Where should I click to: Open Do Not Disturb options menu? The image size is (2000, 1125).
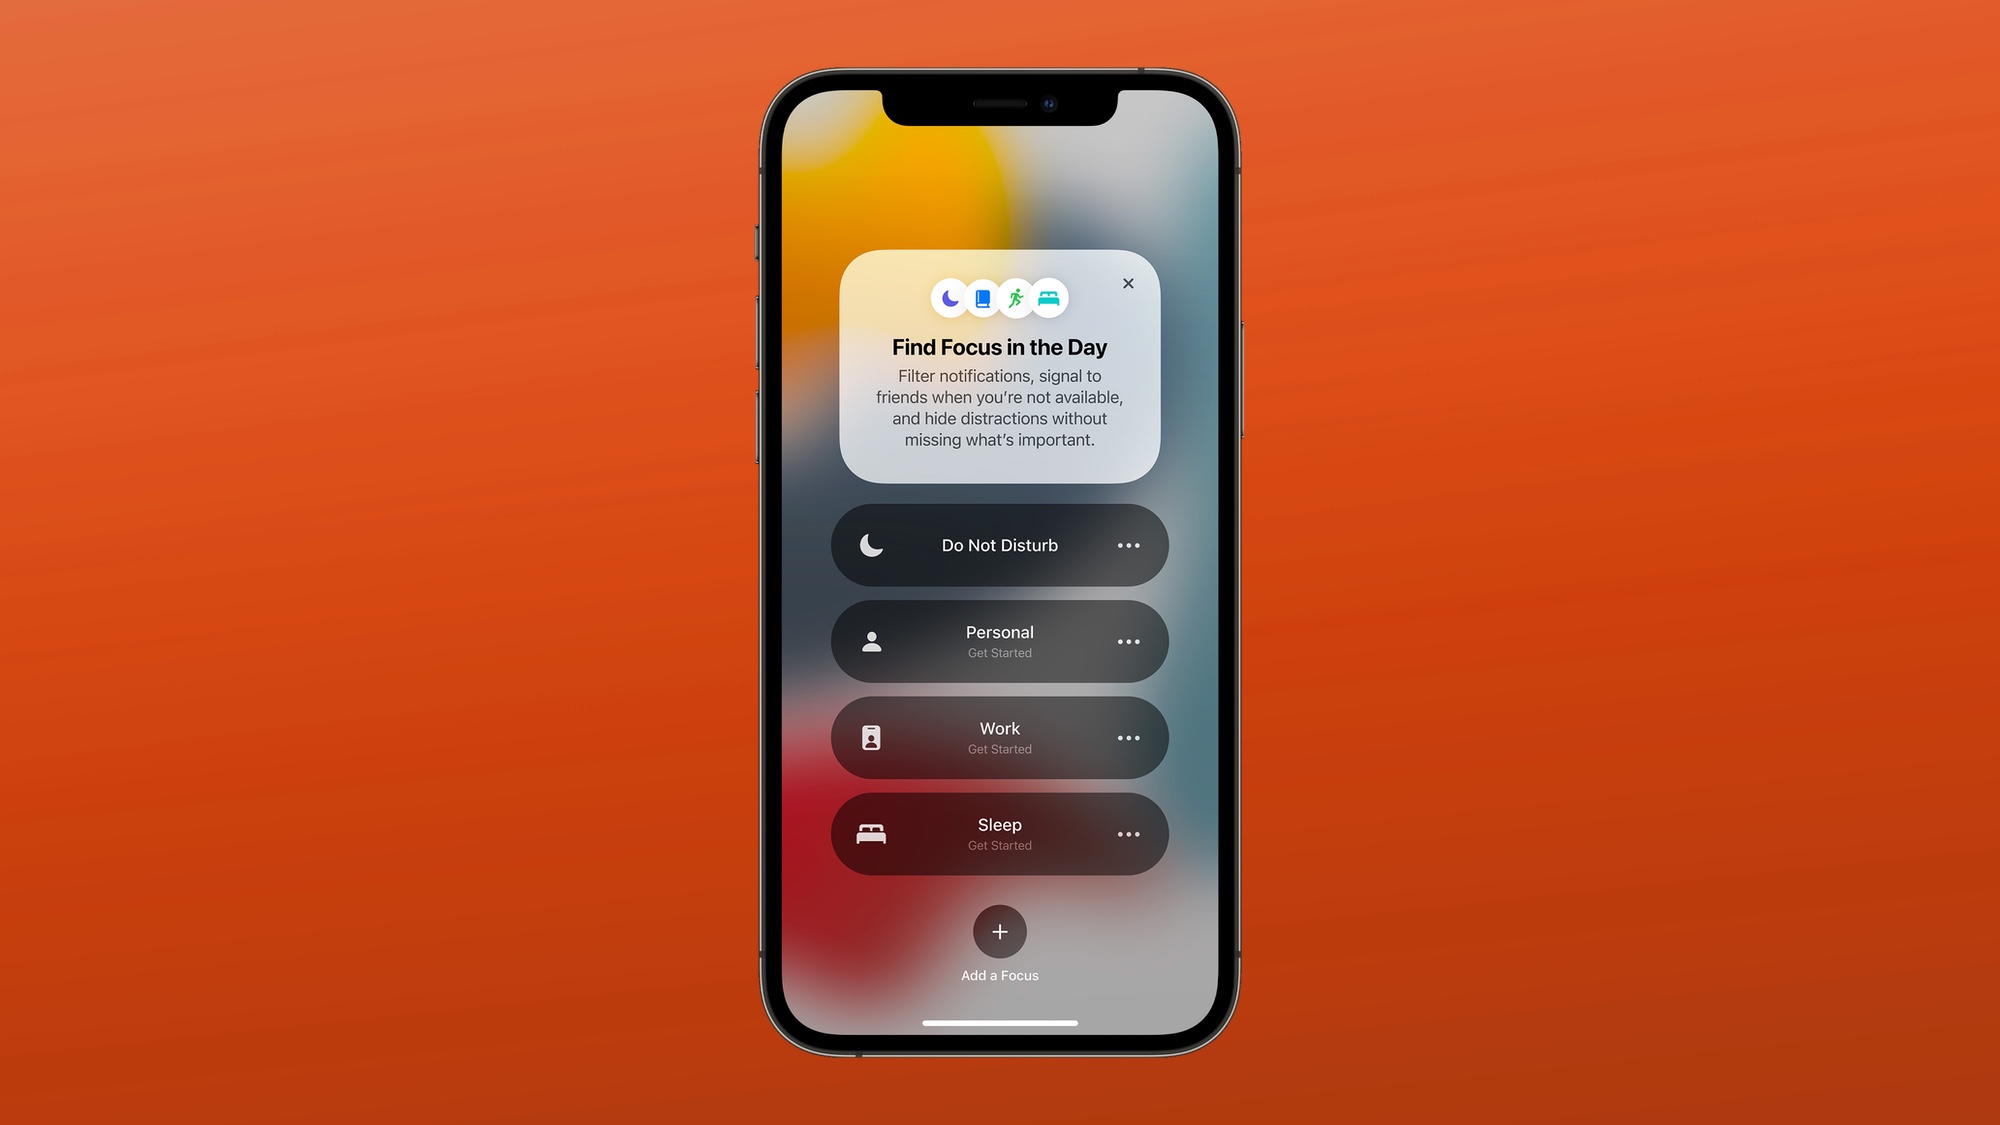click(x=1126, y=545)
